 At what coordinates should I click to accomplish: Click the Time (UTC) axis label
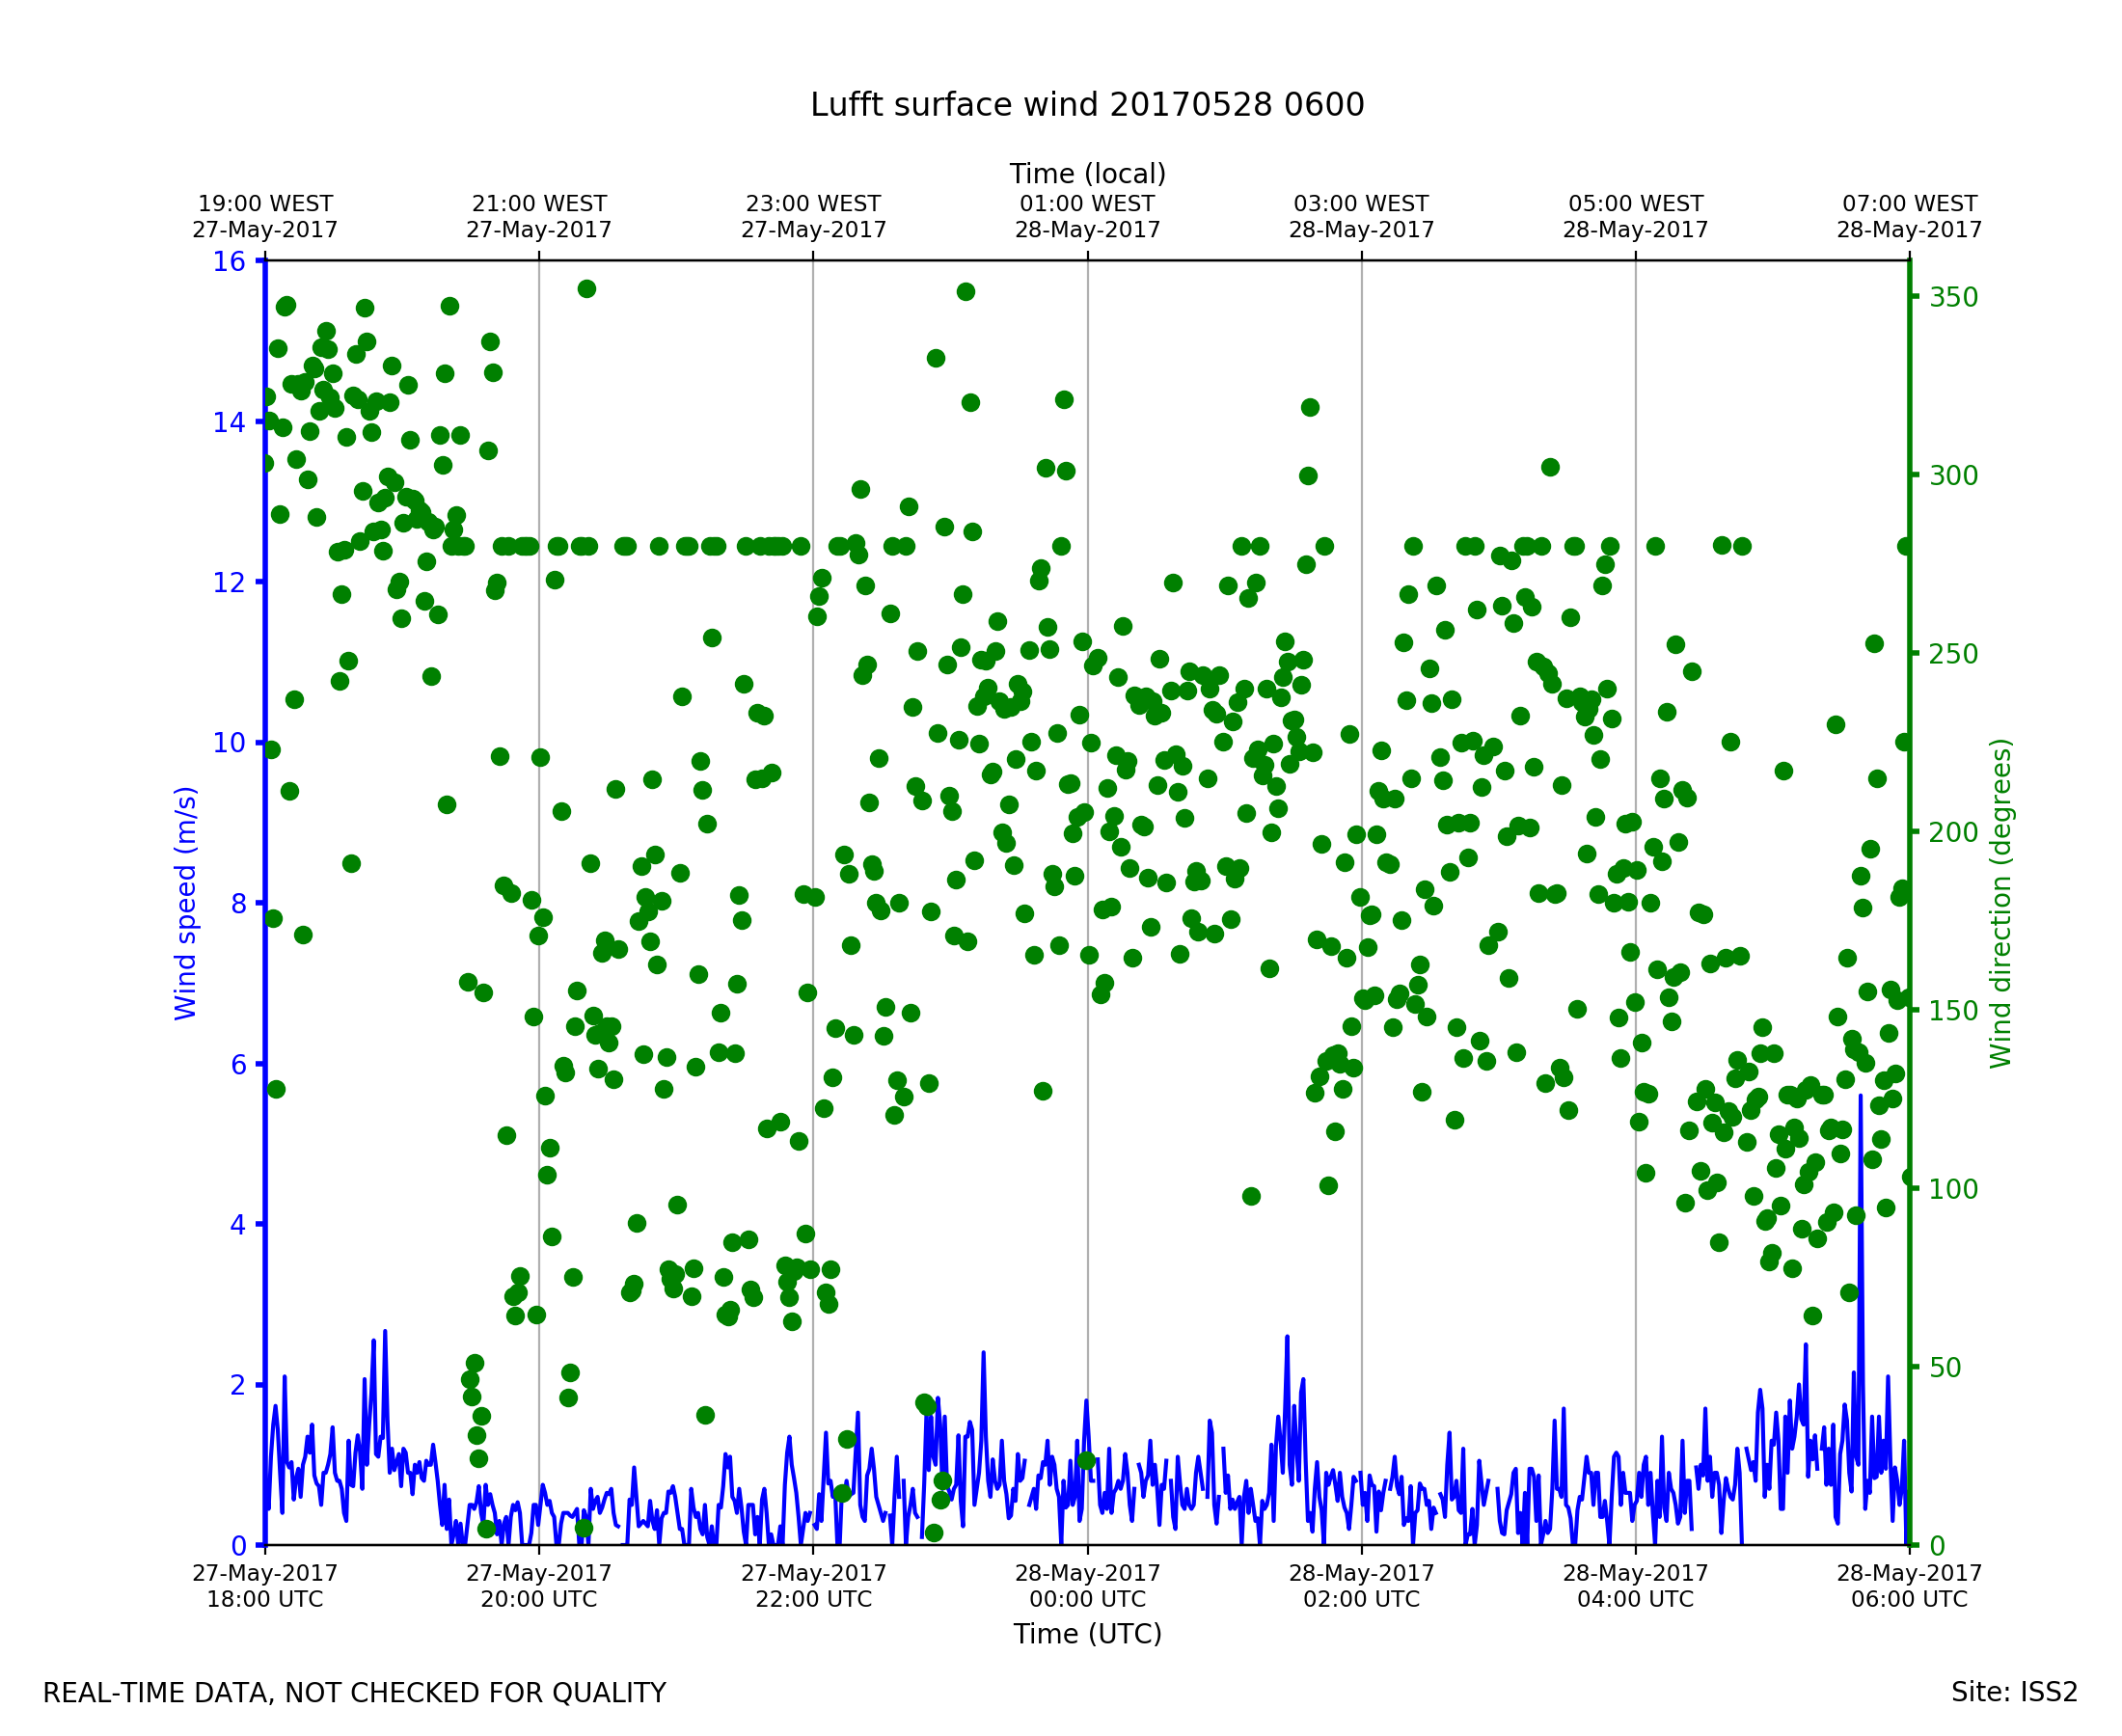coord(1087,1634)
